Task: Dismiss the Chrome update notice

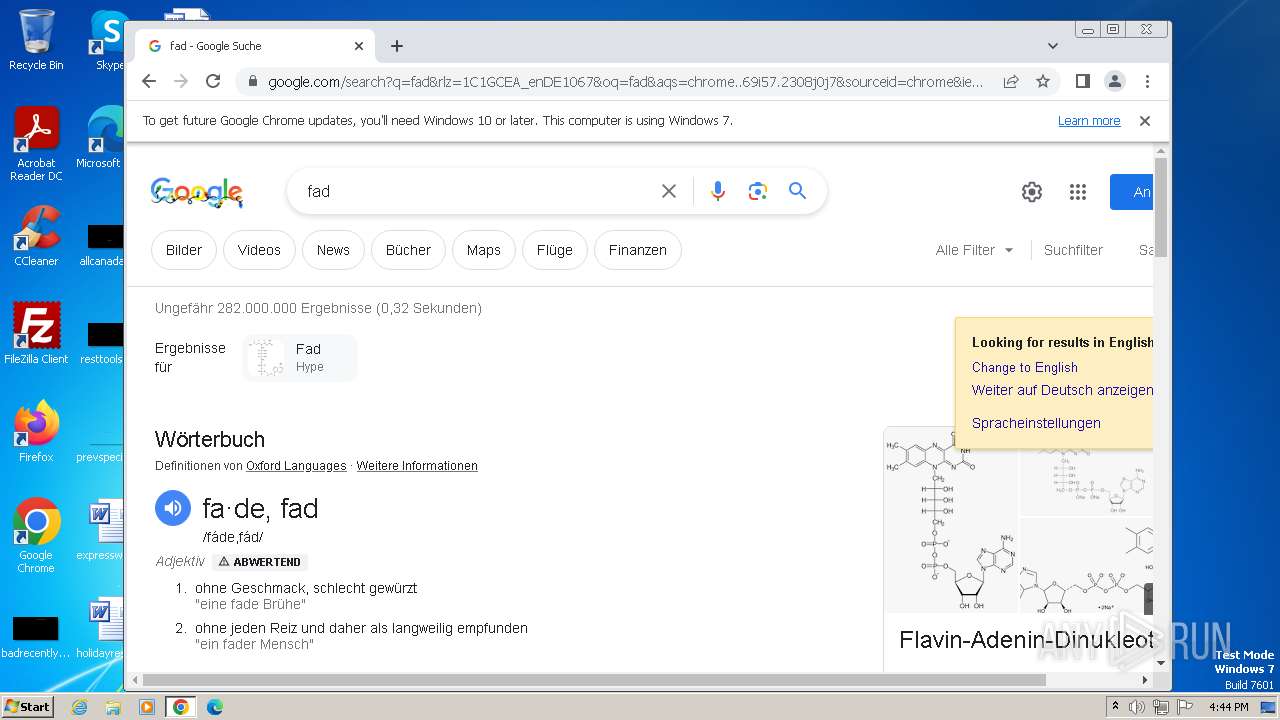Action: 1145,120
